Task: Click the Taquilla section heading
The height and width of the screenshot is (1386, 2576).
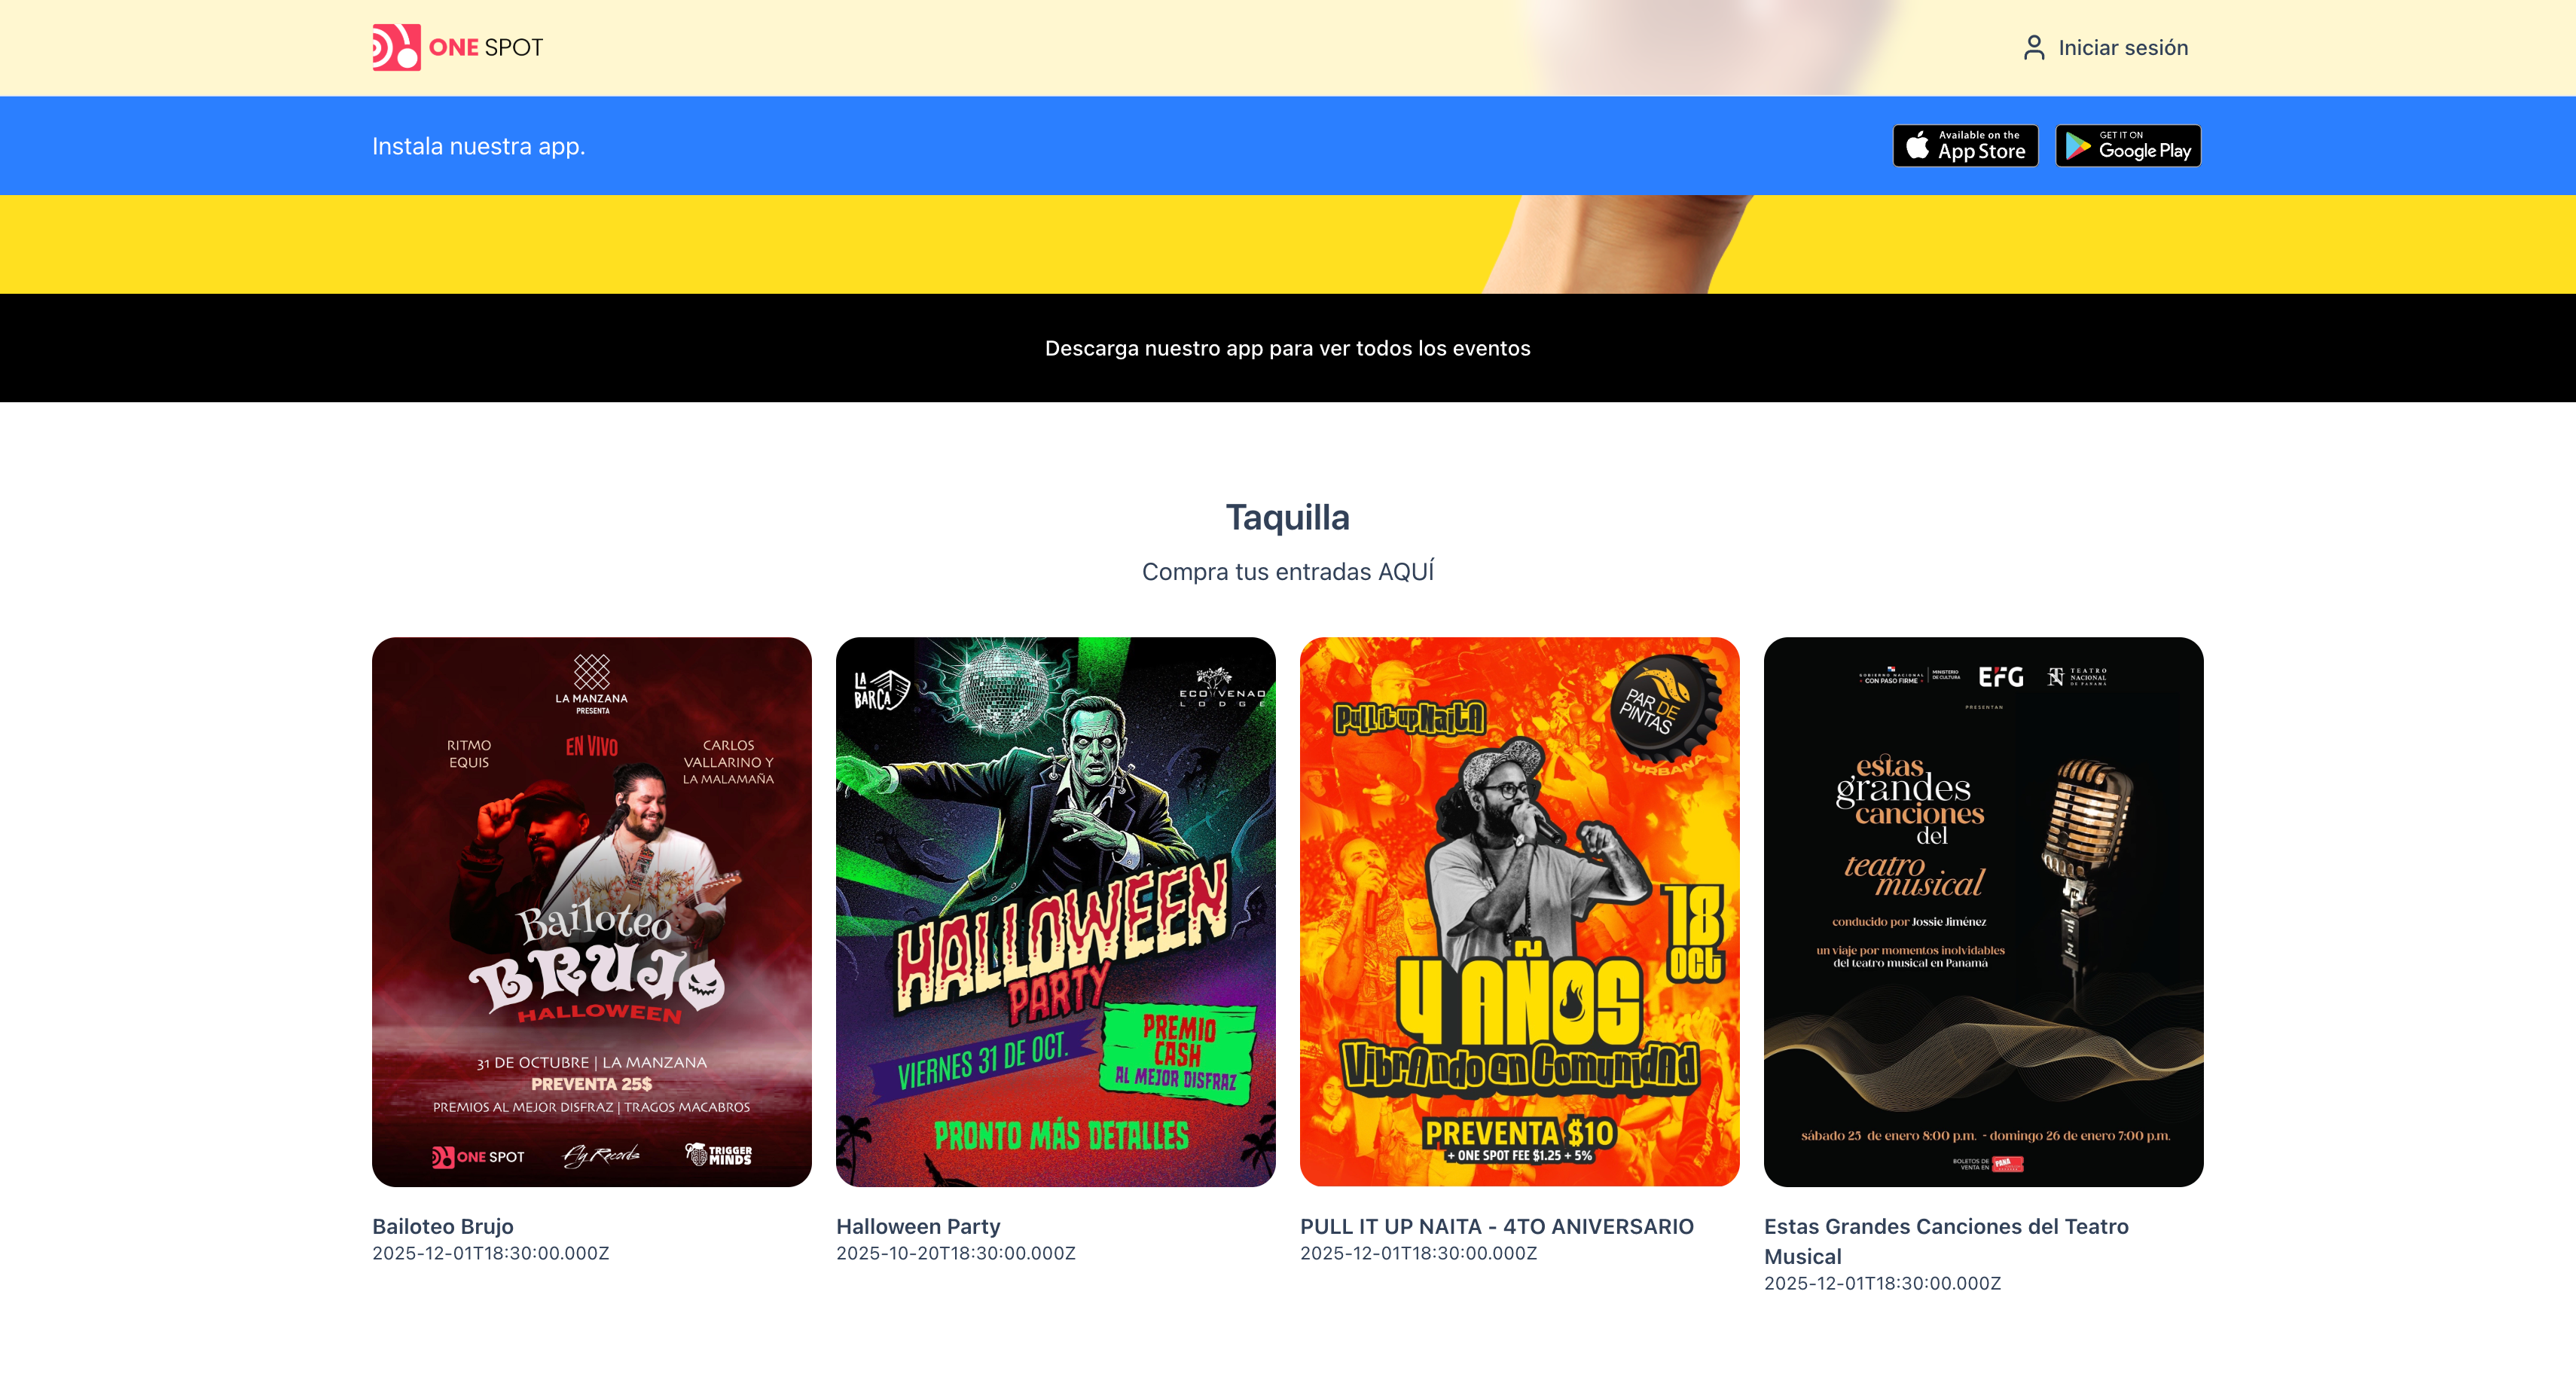Action: (x=1288, y=517)
